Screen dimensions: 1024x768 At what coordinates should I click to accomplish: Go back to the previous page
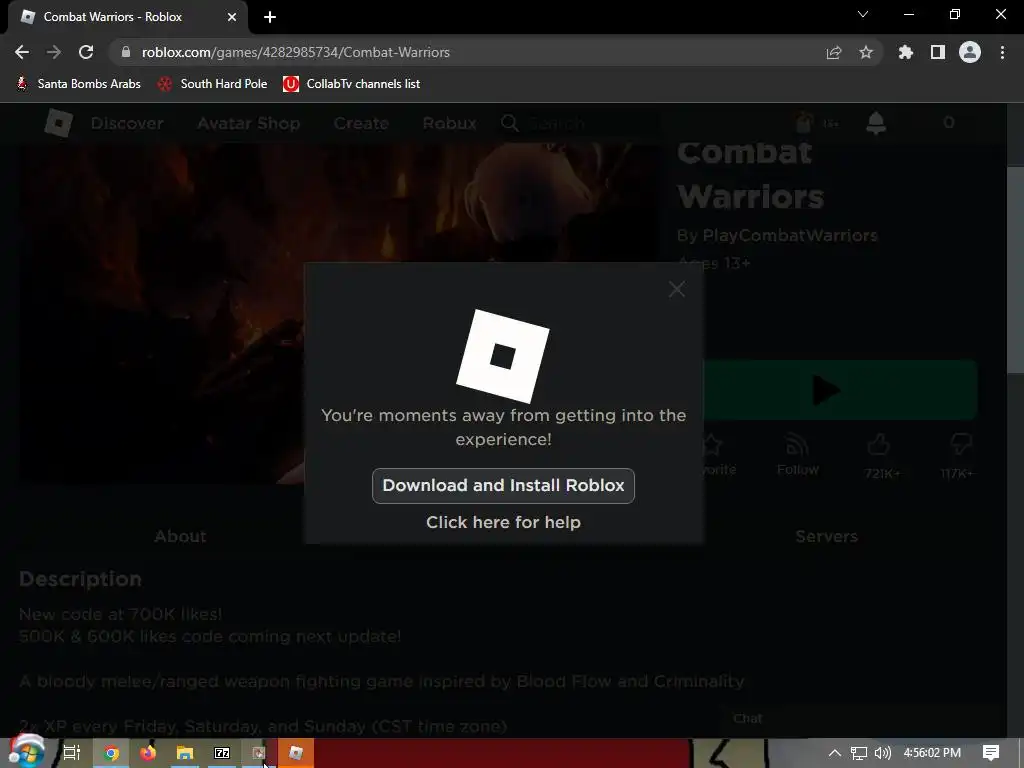coord(22,52)
